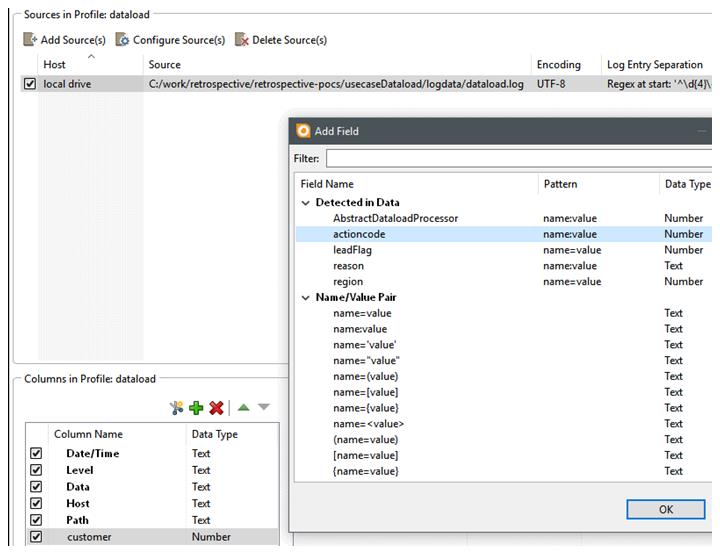Select the leadFlag field row
720x554 pixels.
pos(504,250)
